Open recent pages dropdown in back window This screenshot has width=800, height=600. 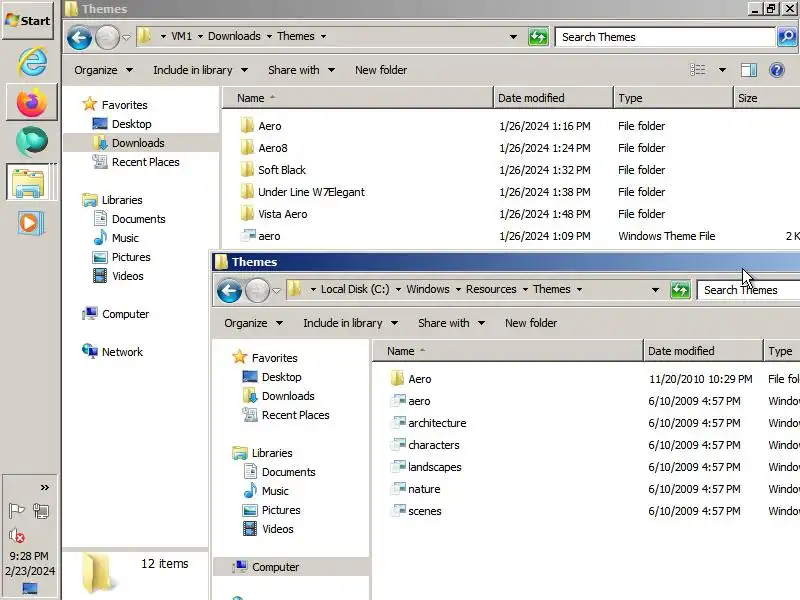click(x=126, y=37)
